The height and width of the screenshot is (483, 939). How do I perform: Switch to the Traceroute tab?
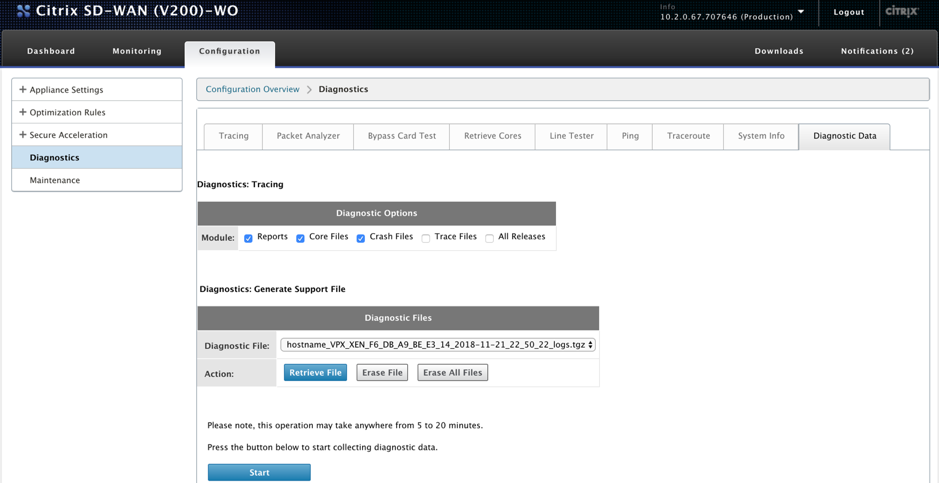click(688, 136)
